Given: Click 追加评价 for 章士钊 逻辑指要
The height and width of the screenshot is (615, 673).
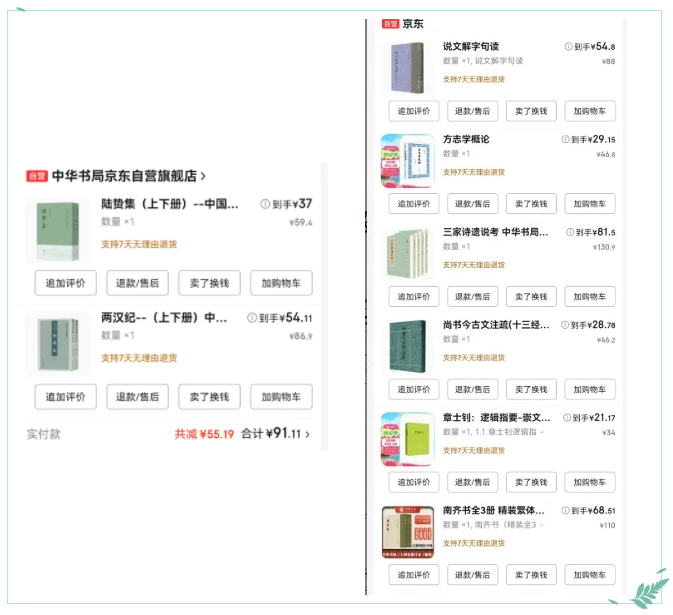Looking at the screenshot, I should [x=414, y=482].
